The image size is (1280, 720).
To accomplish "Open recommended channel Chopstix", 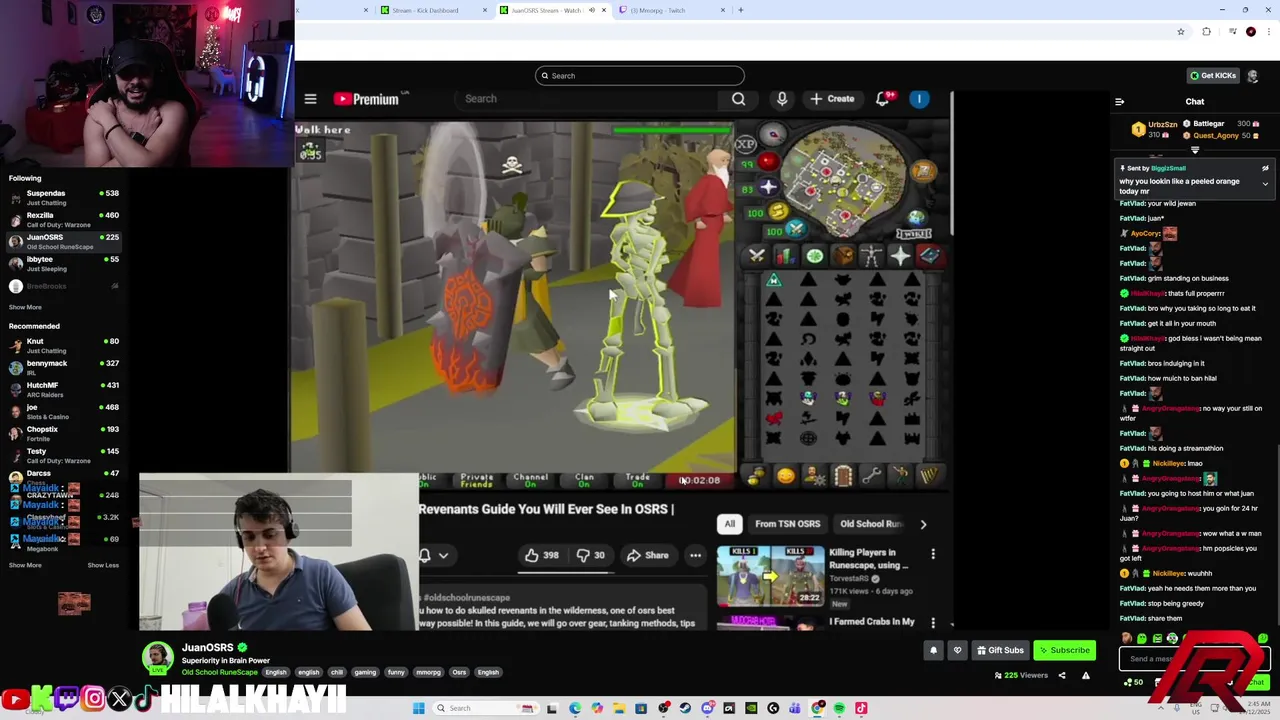I will pos(64,433).
